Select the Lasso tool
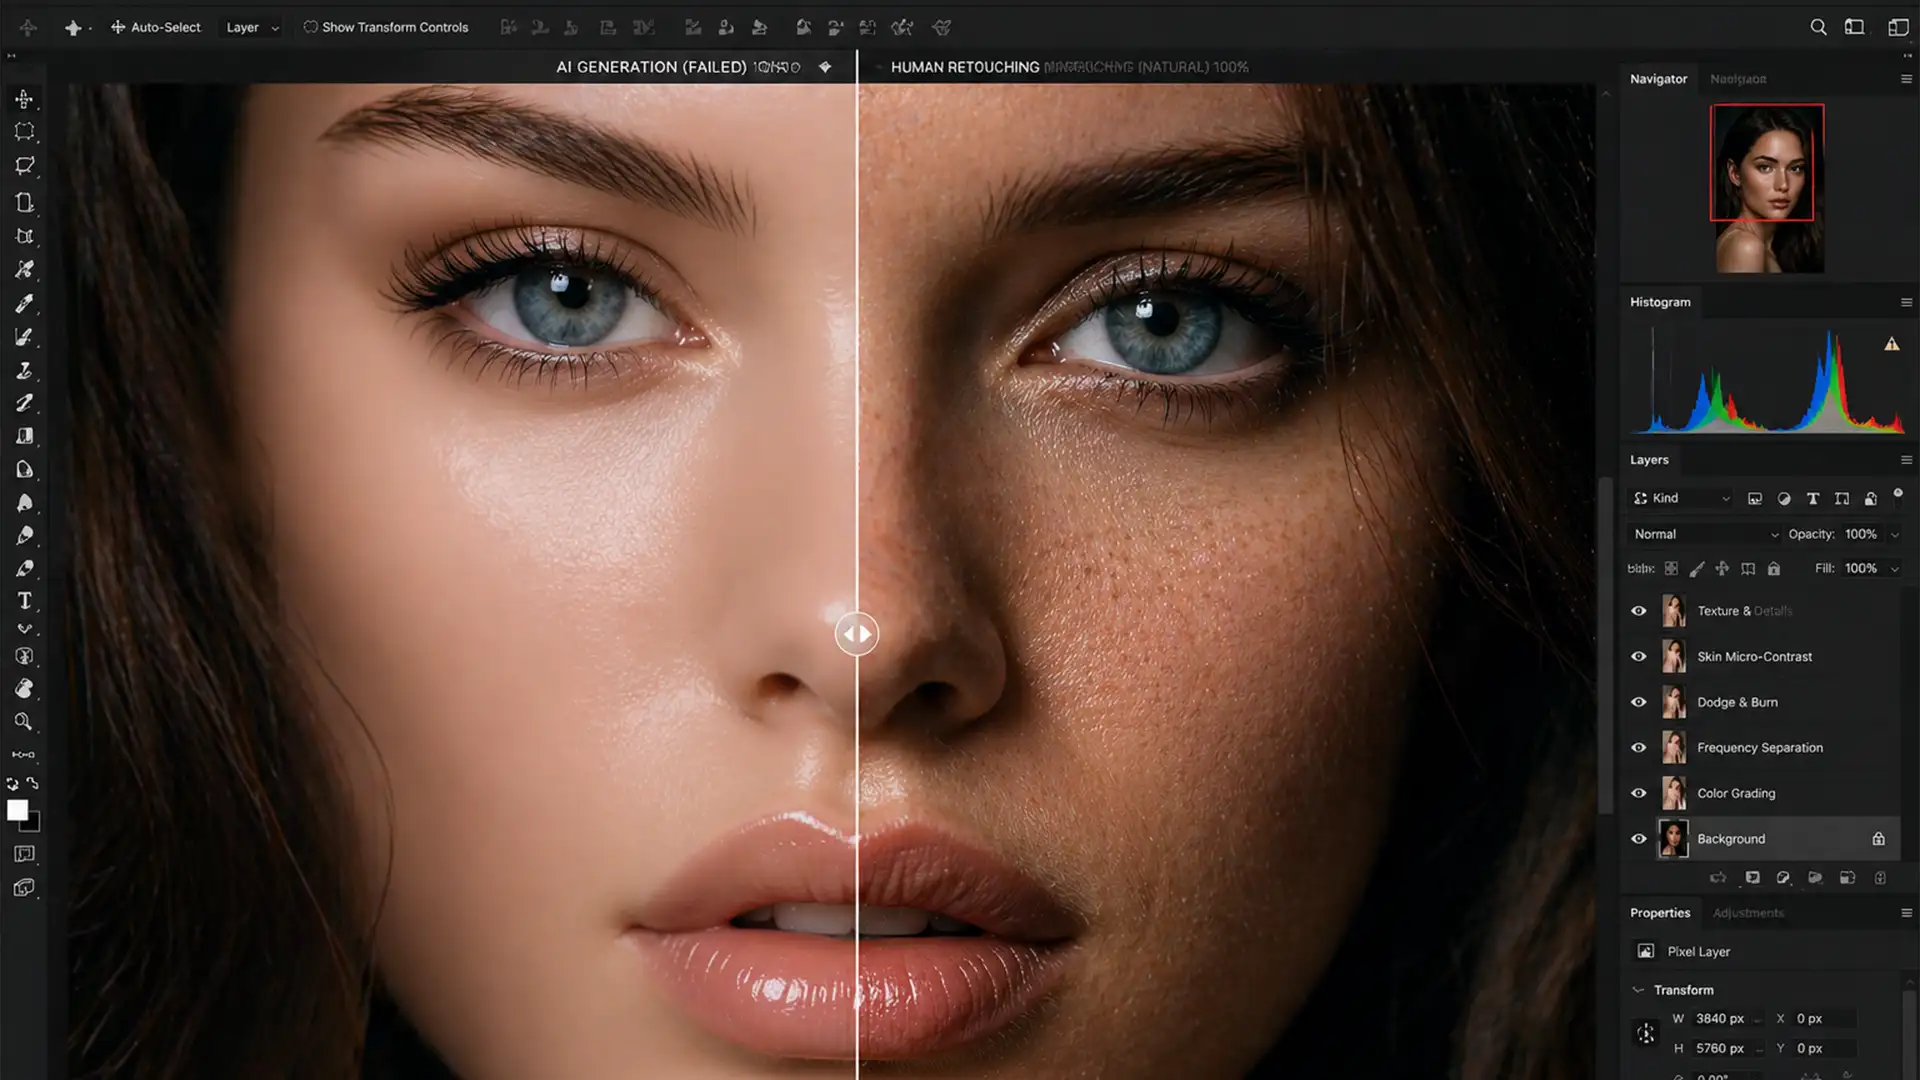Image resolution: width=1920 pixels, height=1080 pixels. point(24,166)
